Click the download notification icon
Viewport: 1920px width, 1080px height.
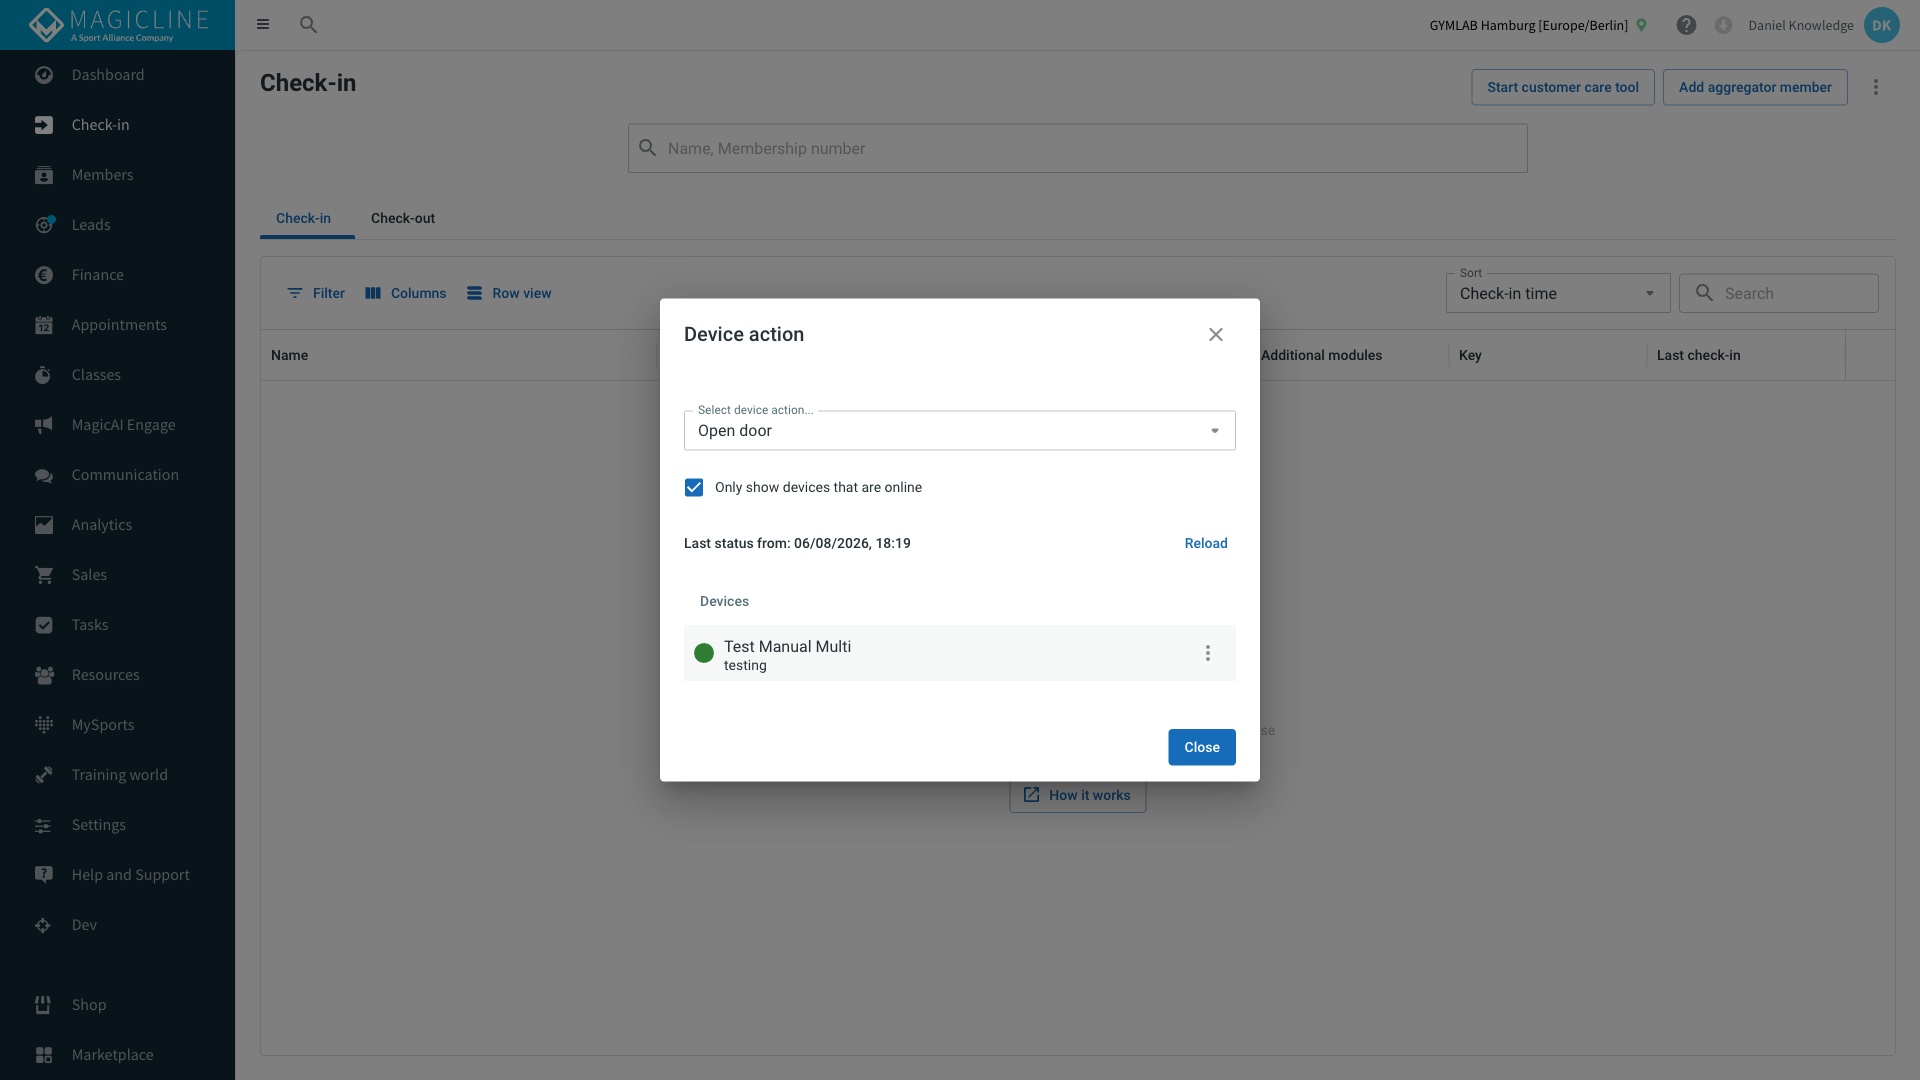click(x=1723, y=25)
